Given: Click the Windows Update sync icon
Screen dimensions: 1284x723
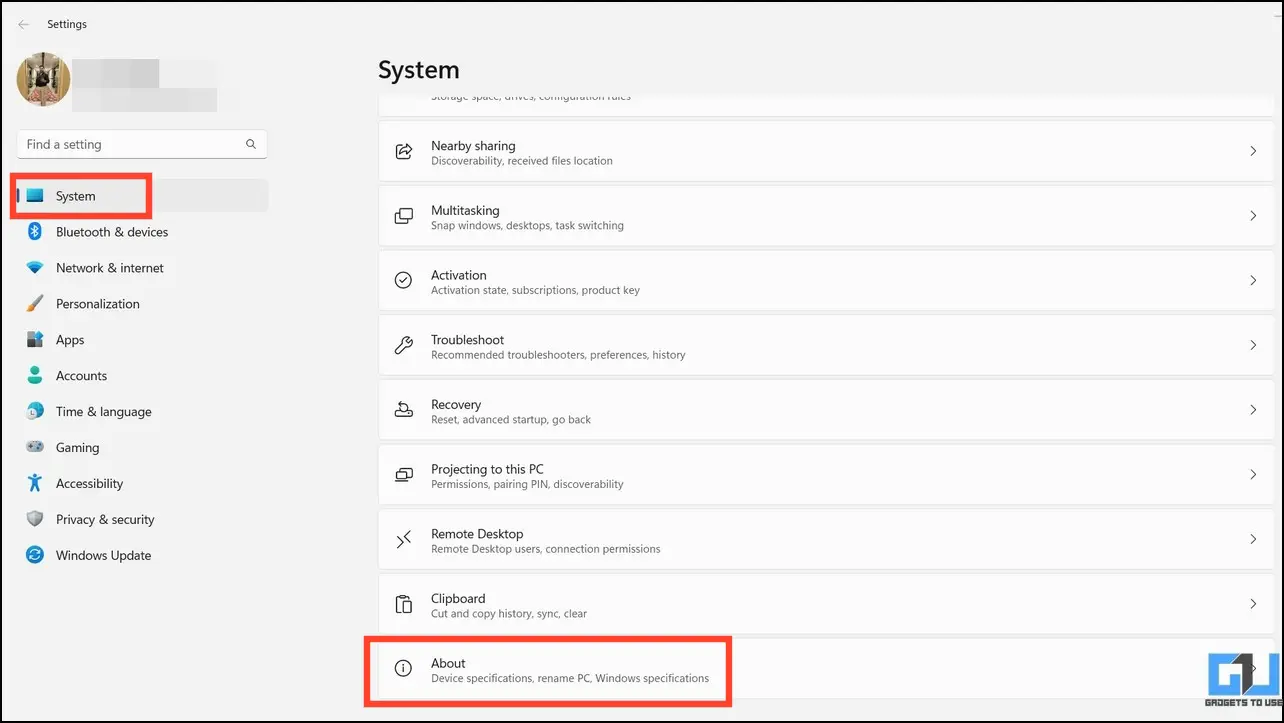Looking at the screenshot, I should tap(35, 555).
